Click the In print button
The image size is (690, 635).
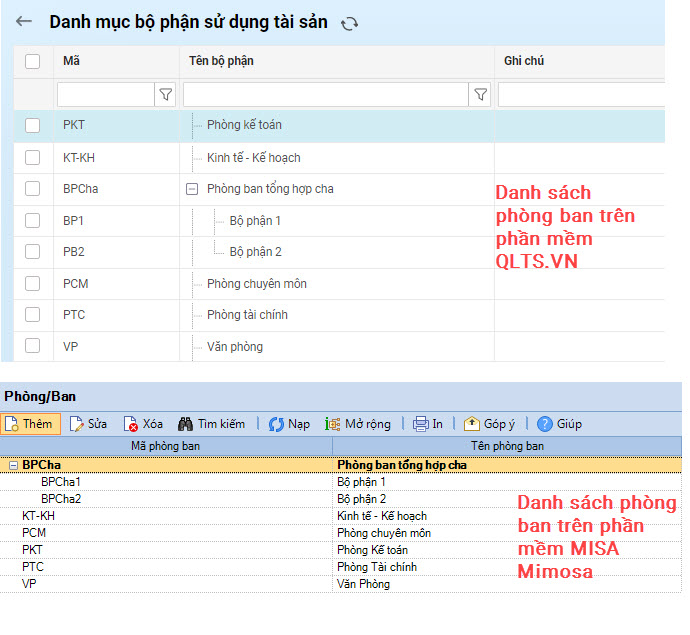tap(428, 424)
